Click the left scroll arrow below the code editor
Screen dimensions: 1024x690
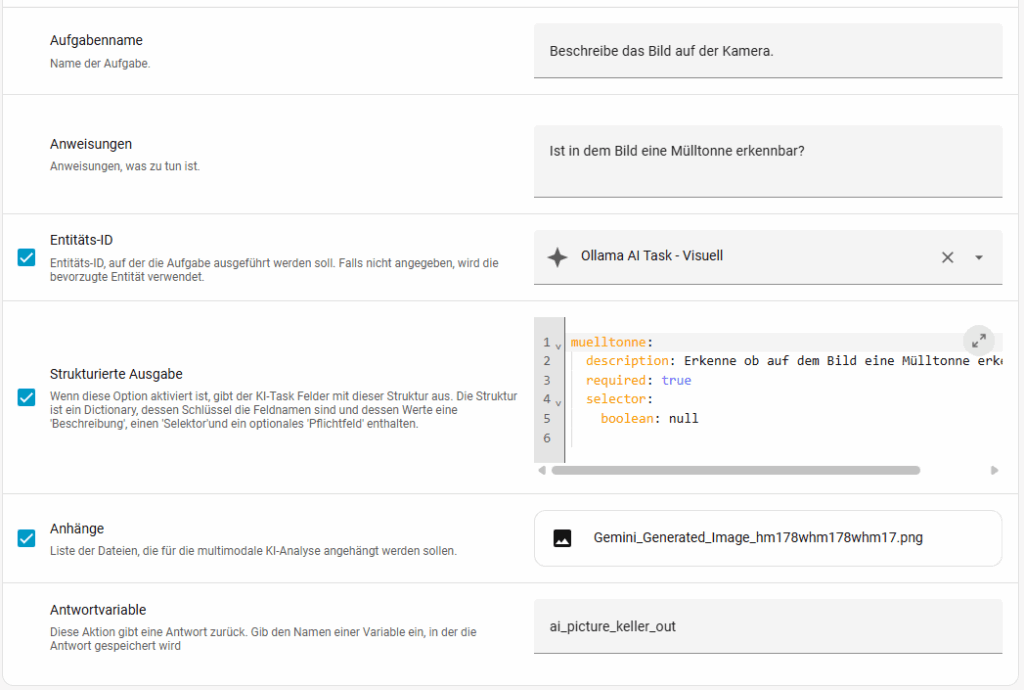tap(542, 470)
